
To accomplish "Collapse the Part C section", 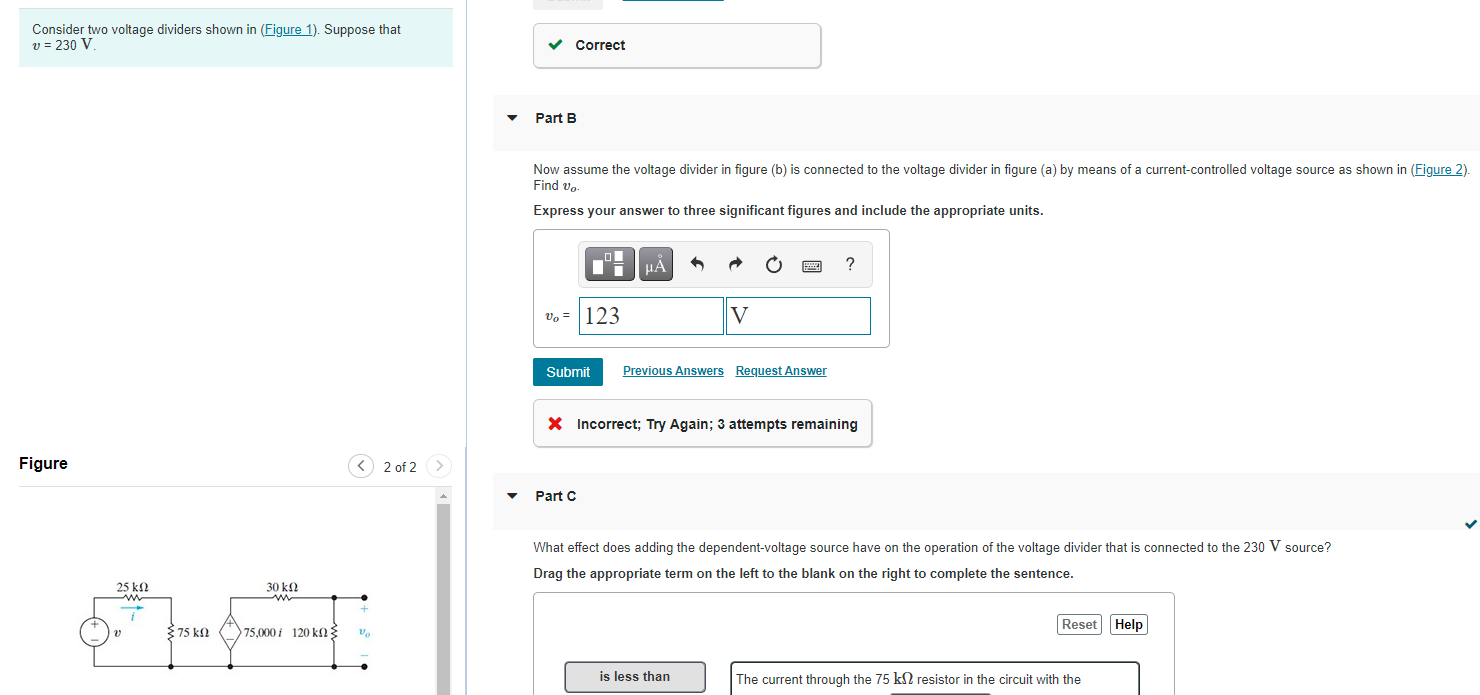I will (x=511, y=496).
